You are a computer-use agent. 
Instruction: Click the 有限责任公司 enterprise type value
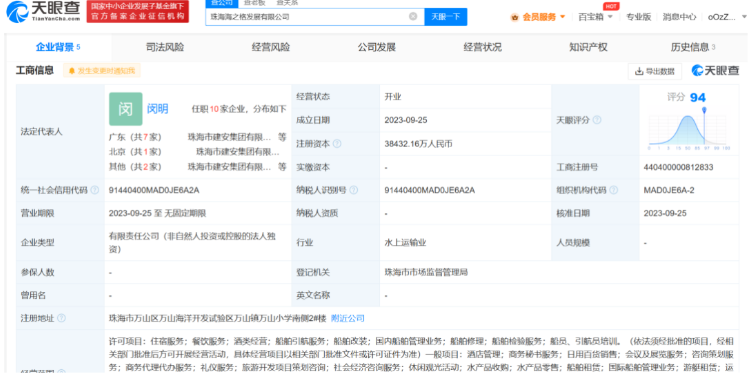click(192, 243)
